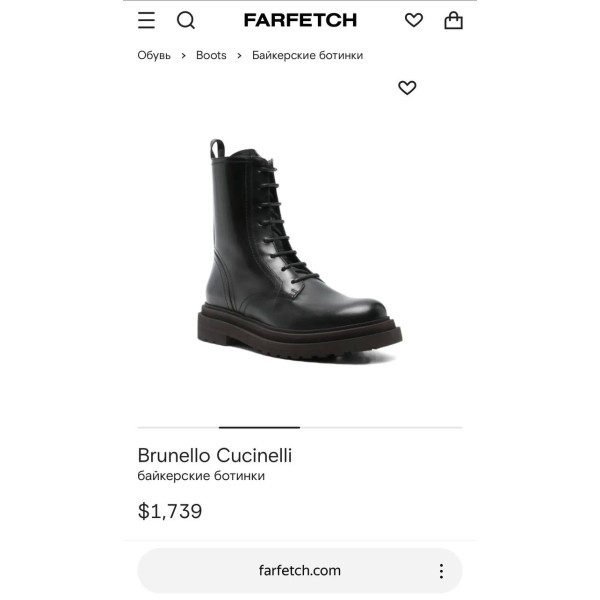
Task: Open the search magnifier icon
Action: 186,20
